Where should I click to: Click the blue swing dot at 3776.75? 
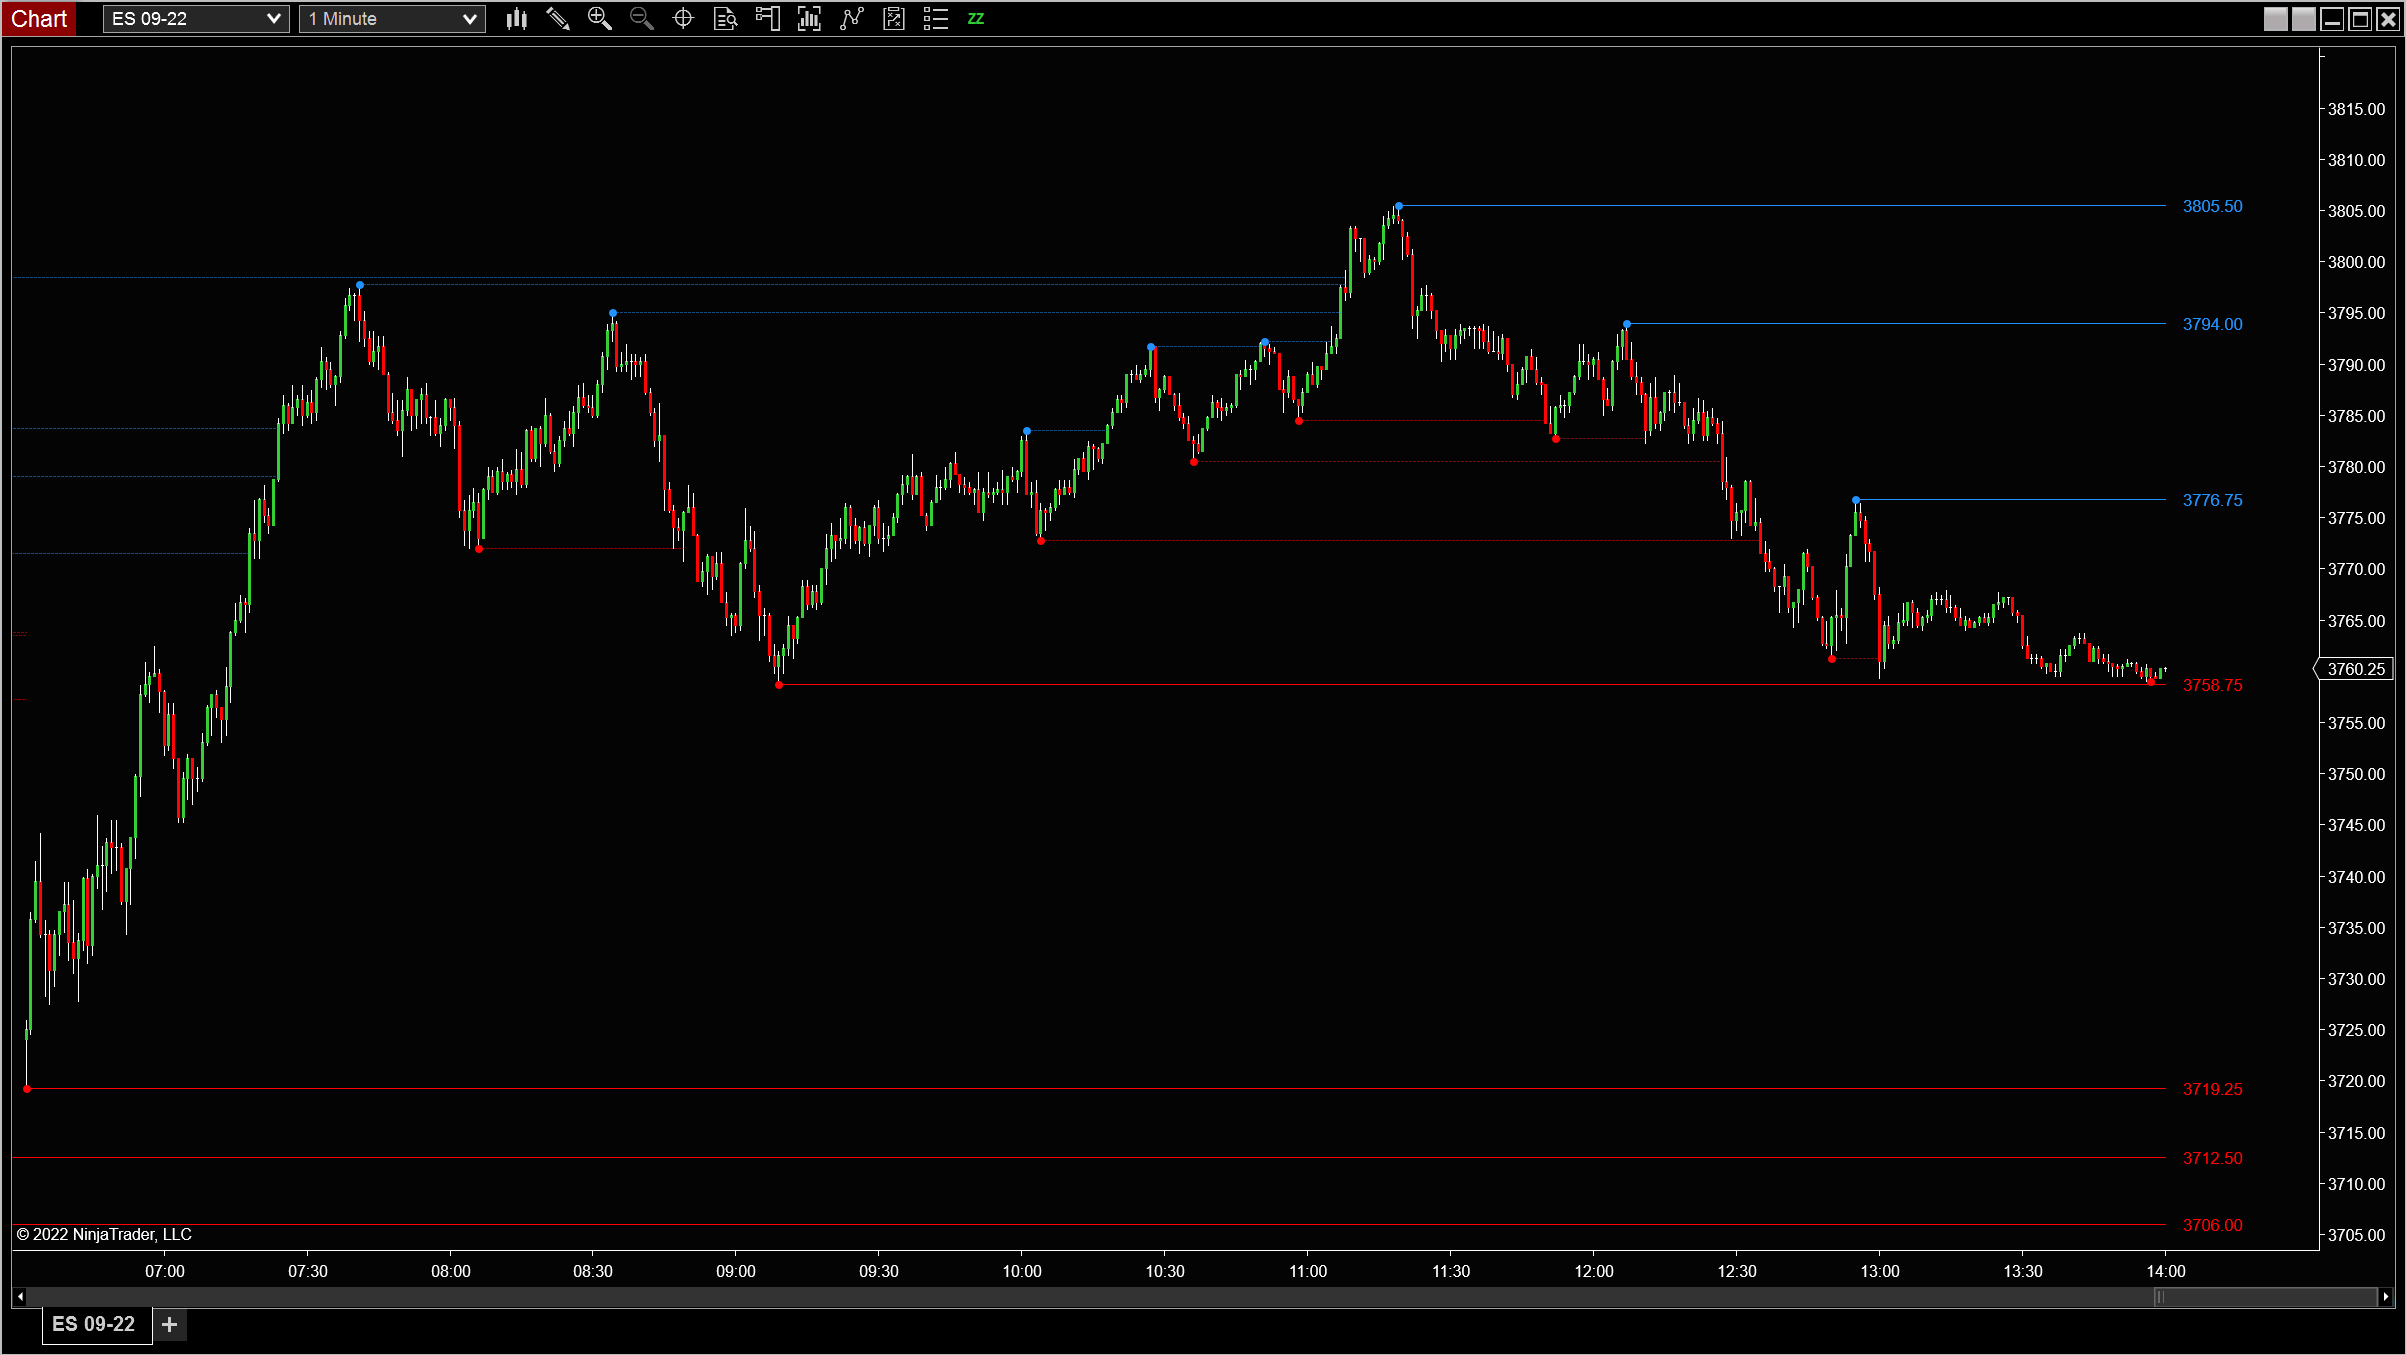click(1856, 500)
